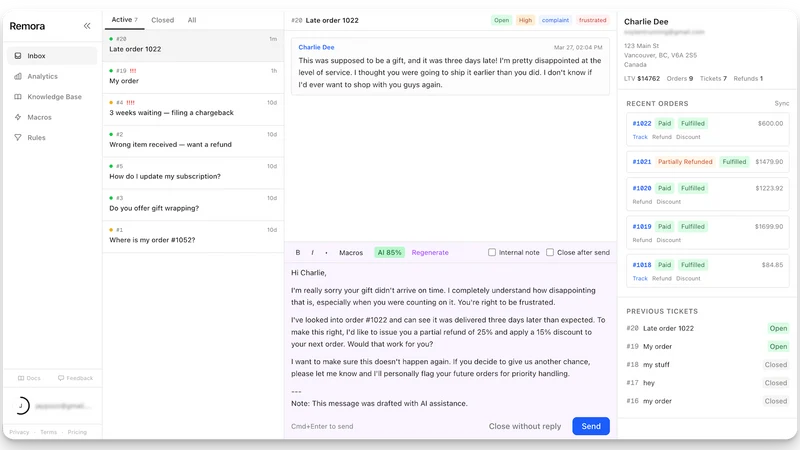The image size is (800, 450).
Task: Send the reply
Action: coord(591,426)
